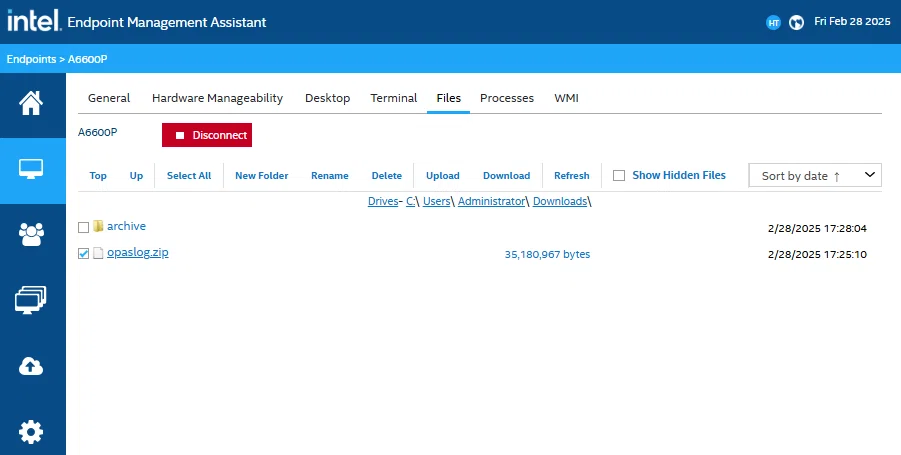Click the Endpoints breadcrumb in blue bar
The image size is (901, 455).
click(31, 59)
